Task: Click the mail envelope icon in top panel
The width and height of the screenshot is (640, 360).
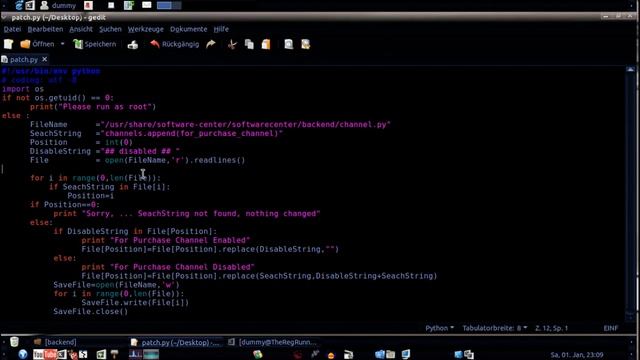Action: point(147,5)
